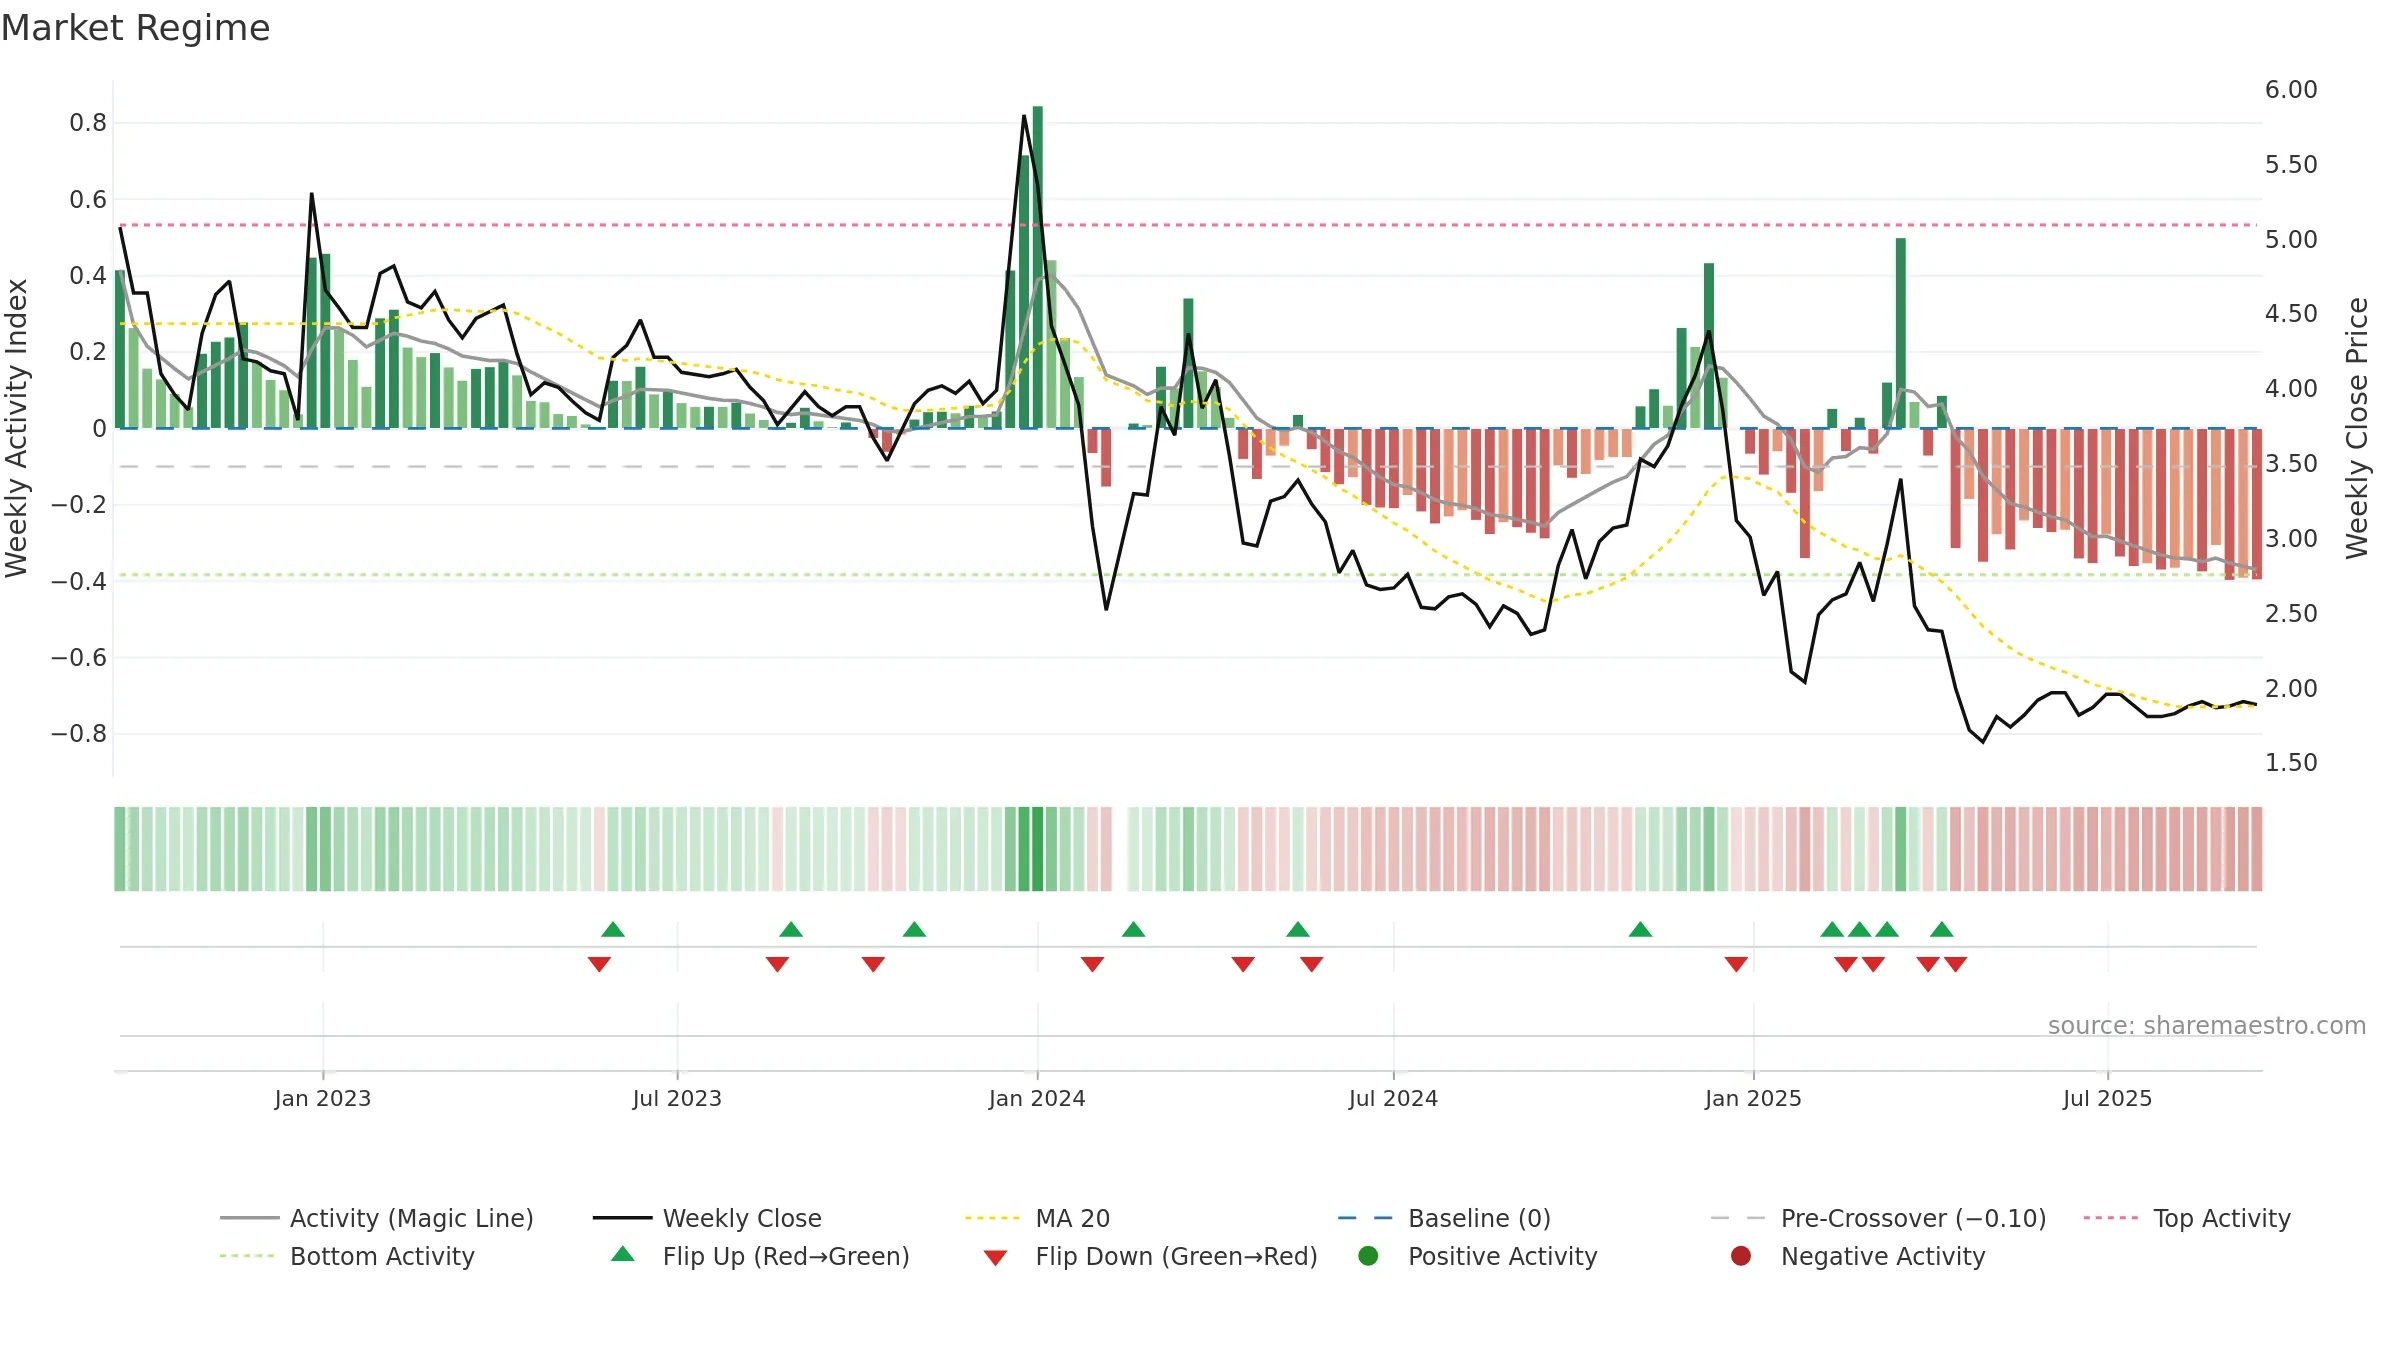Click the 0.8 tick on the left axis
2400x1350 pixels.
click(x=88, y=123)
